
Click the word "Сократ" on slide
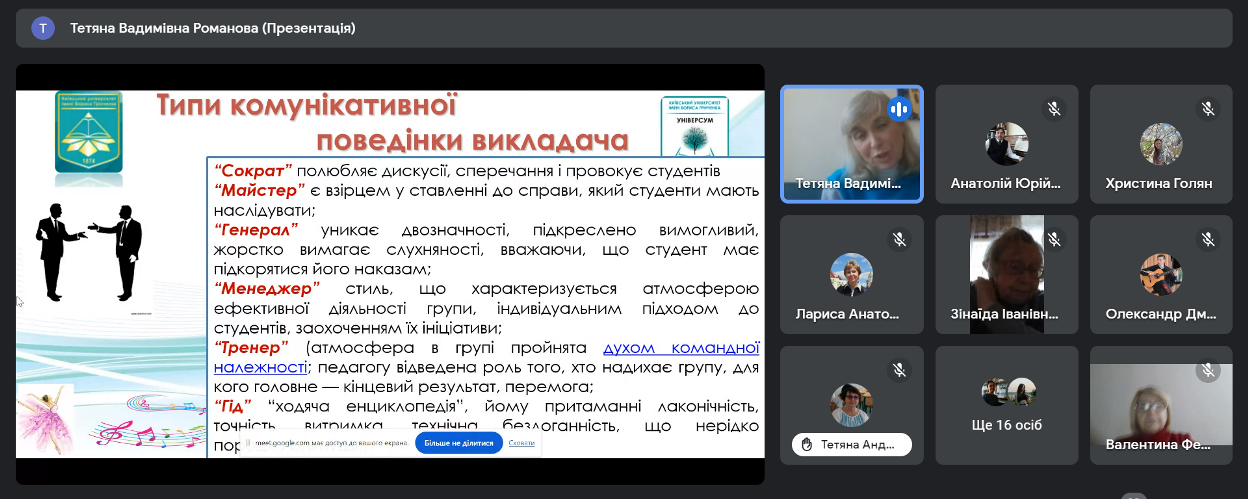(254, 171)
